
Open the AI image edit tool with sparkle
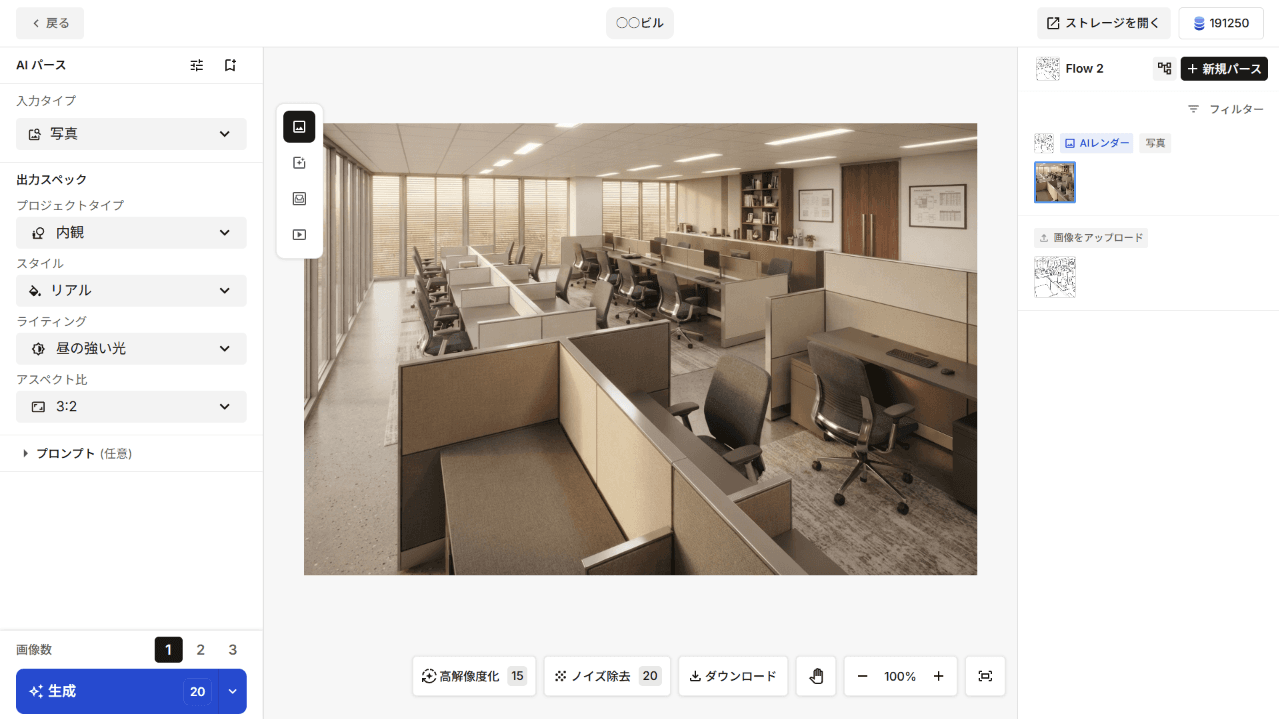click(299, 163)
